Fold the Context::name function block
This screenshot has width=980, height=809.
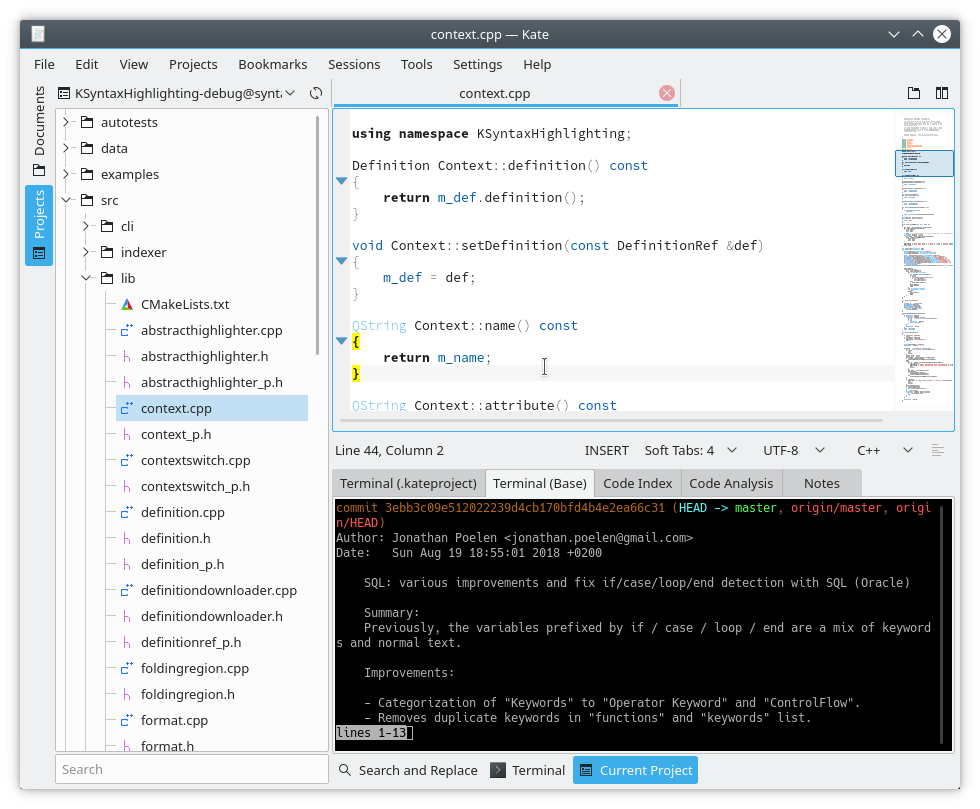tap(341, 341)
